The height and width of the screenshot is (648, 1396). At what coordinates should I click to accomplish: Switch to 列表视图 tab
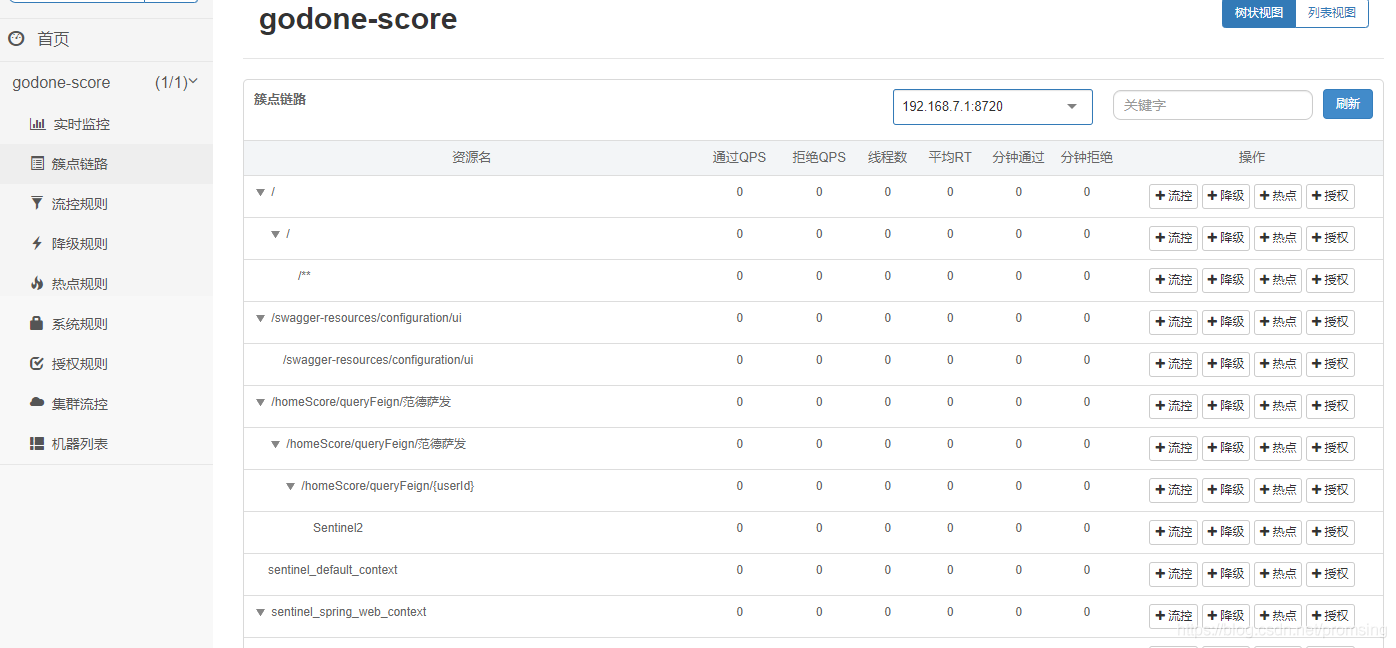pos(1332,13)
